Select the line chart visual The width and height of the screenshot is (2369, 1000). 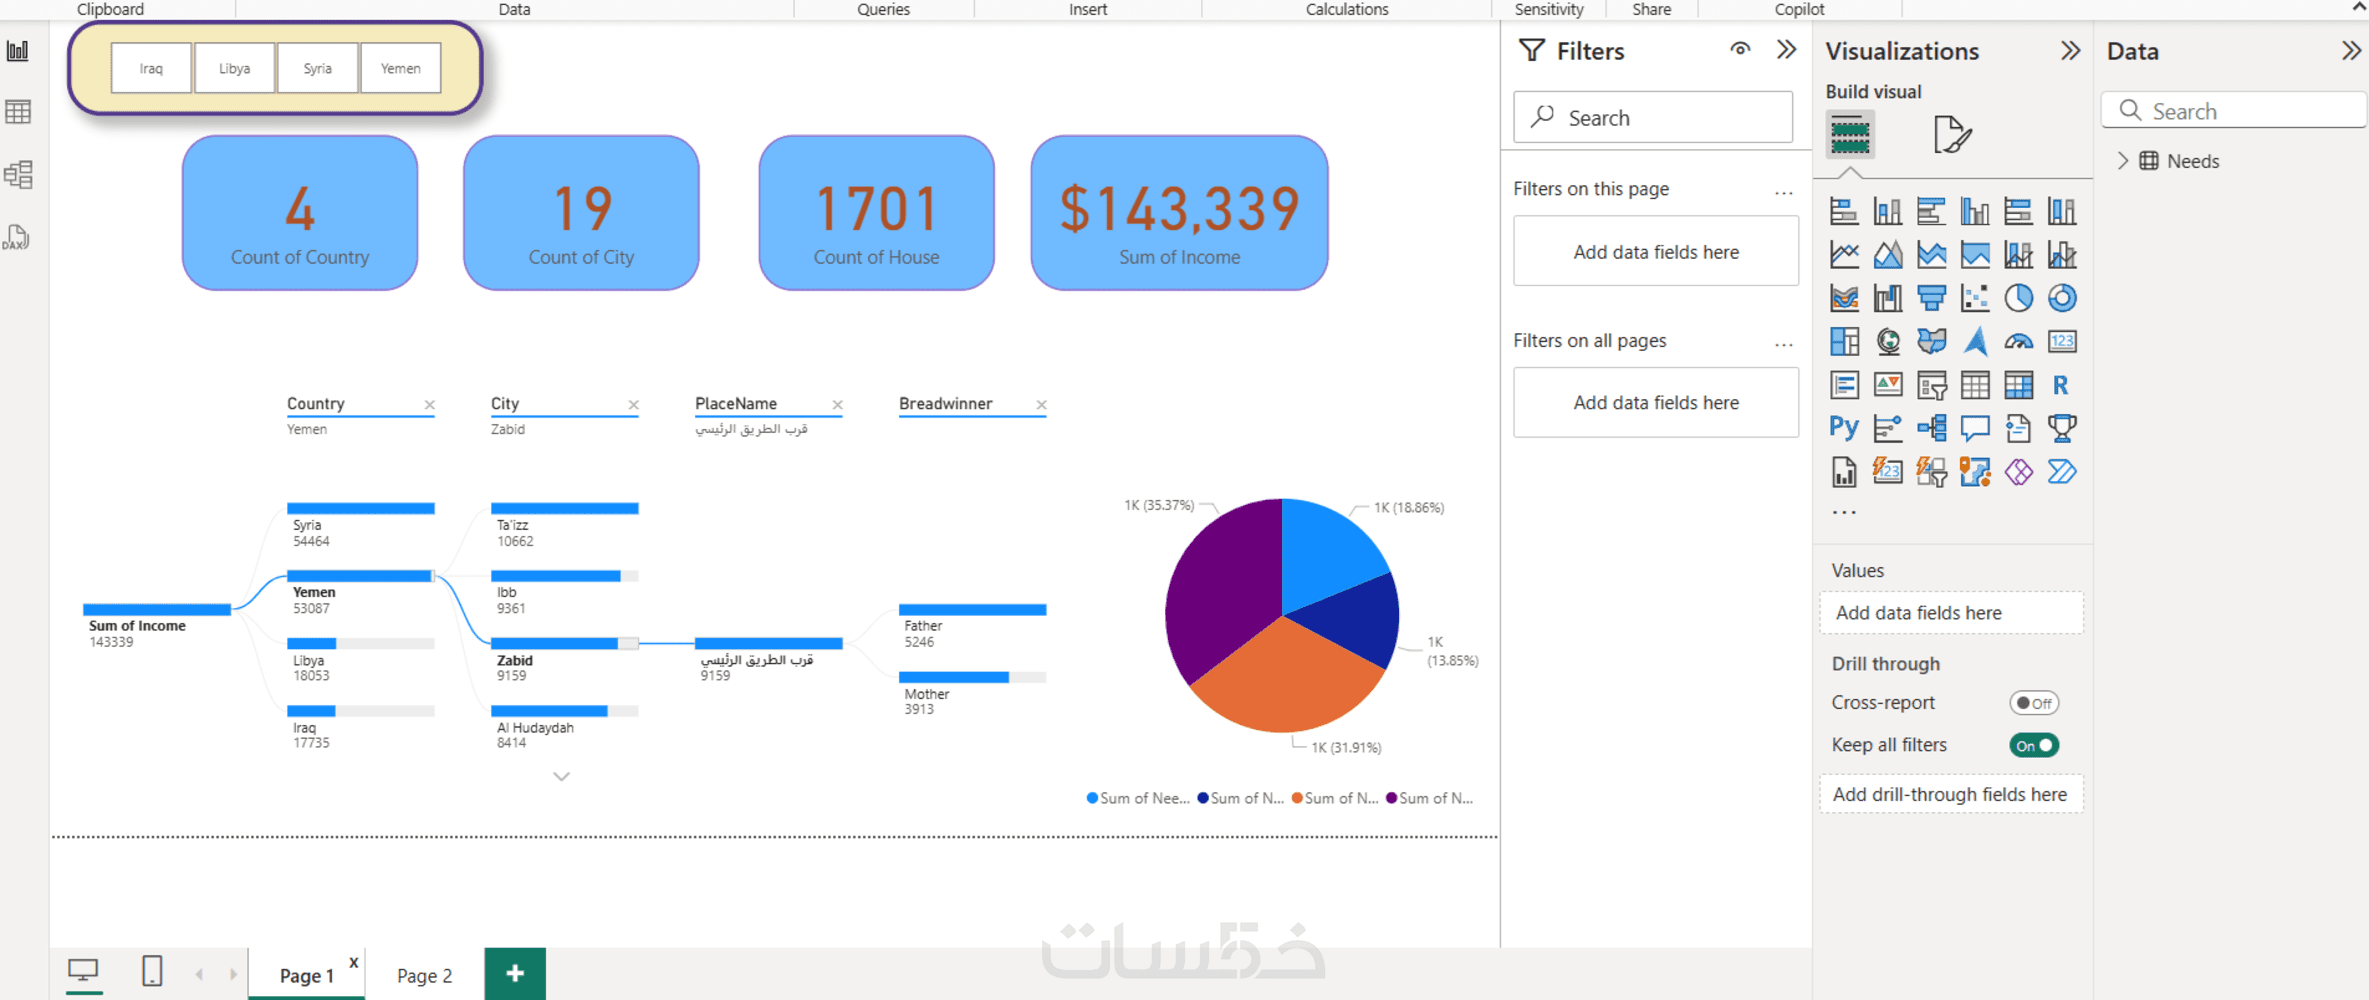click(1844, 255)
